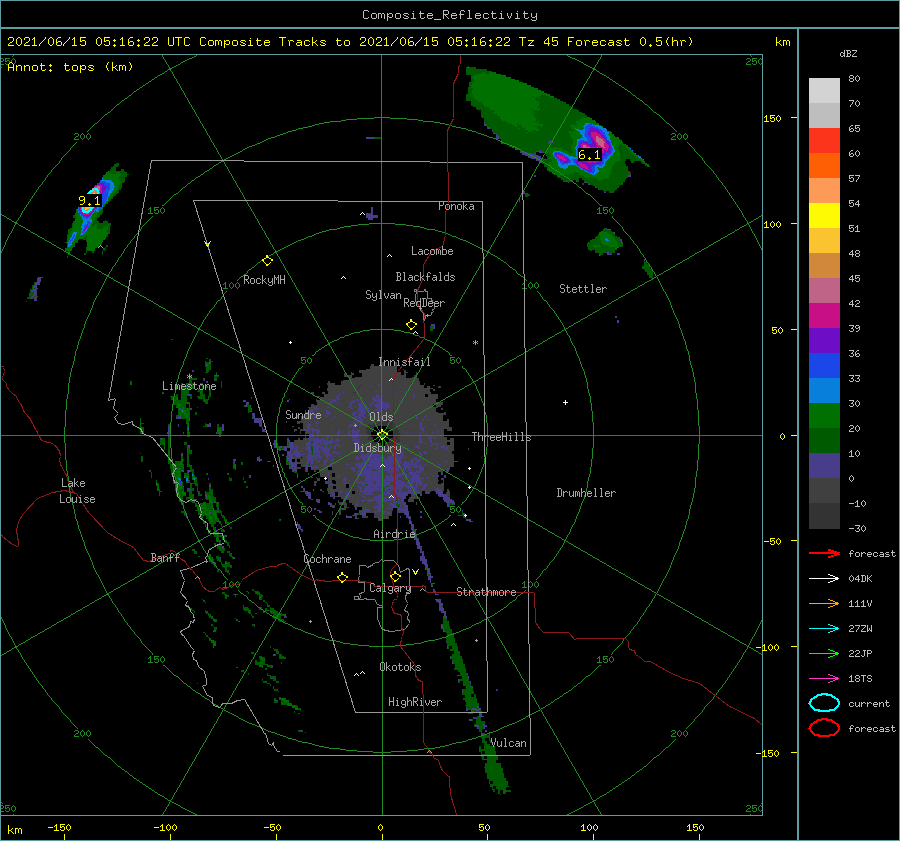The height and width of the screenshot is (841, 900).
Task: Pick the bright green 20-30 dBZ swatch
Action: [x=824, y=416]
